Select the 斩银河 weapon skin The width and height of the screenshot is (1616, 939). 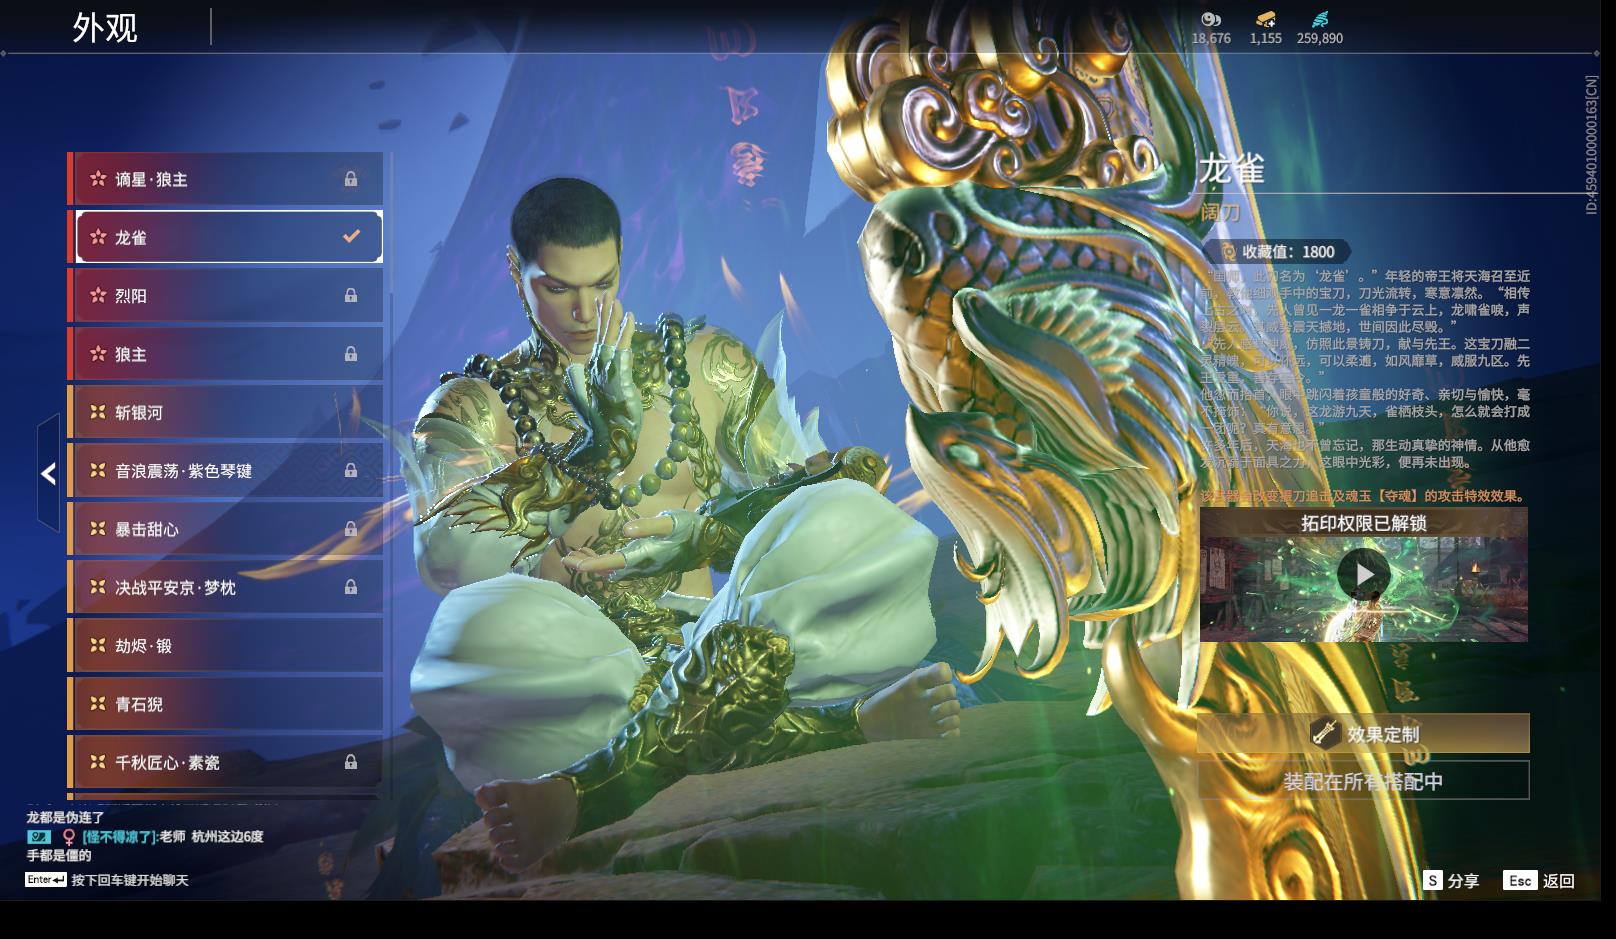225,412
